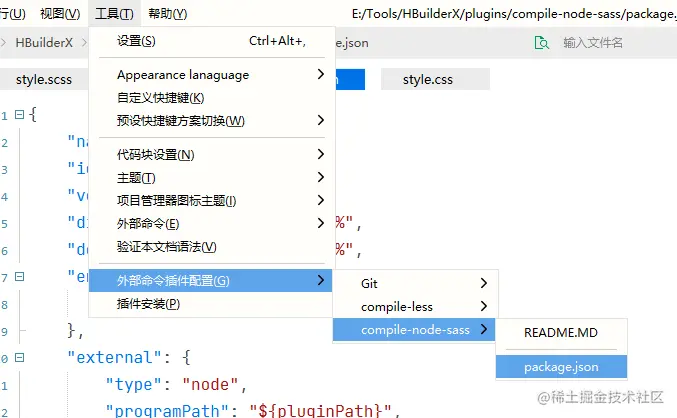Select compile-node-sass submenu item
The height and width of the screenshot is (418, 677).
[x=414, y=330]
